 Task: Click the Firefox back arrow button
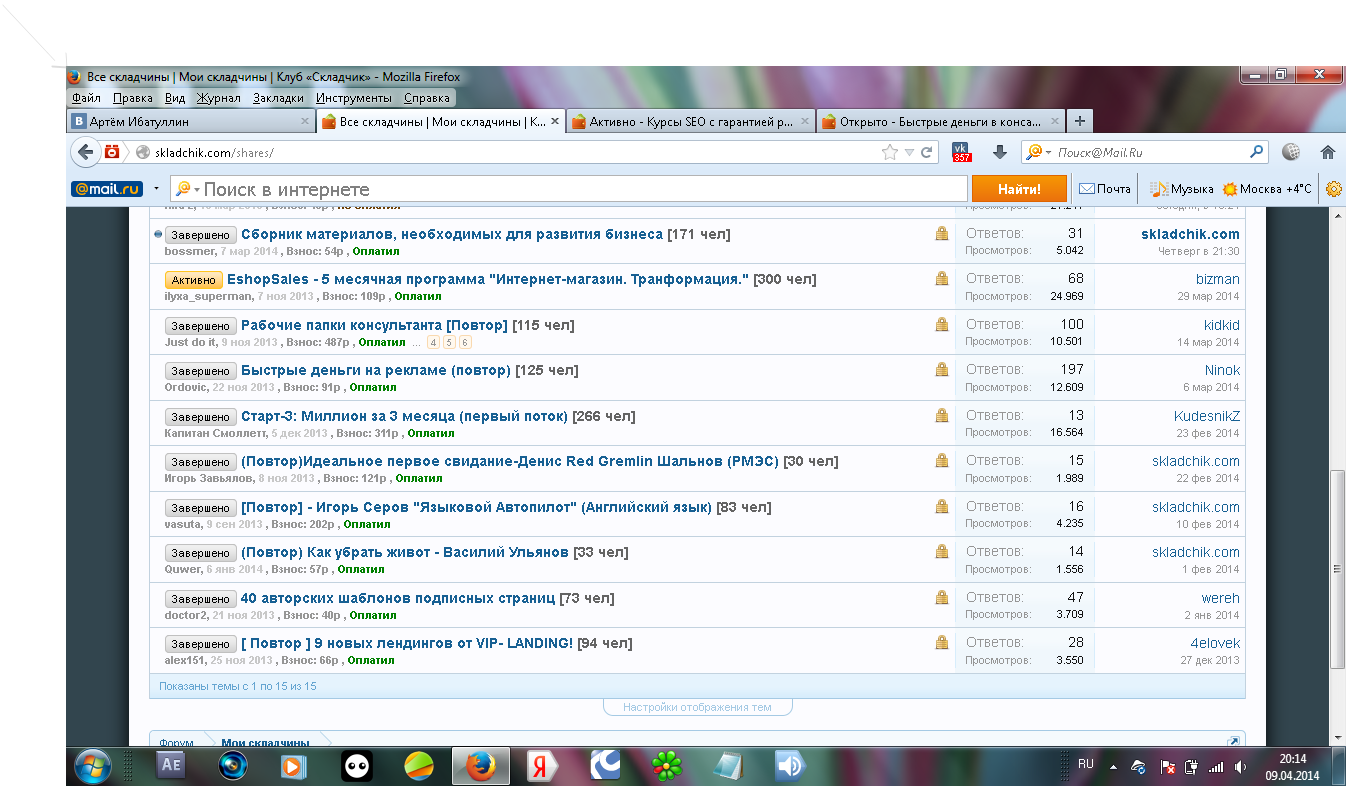87,152
